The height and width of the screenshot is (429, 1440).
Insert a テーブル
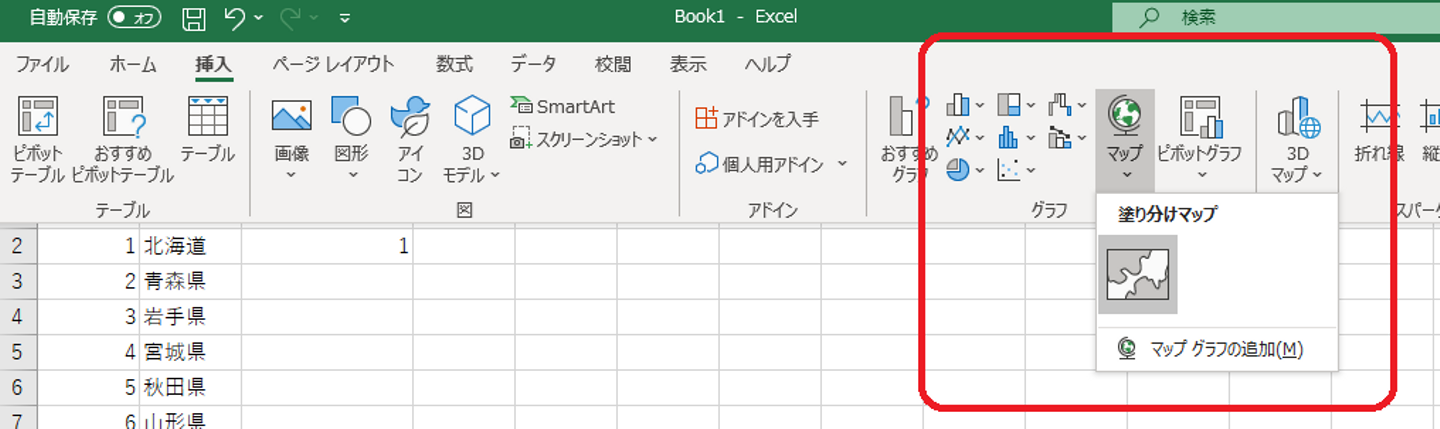(208, 130)
